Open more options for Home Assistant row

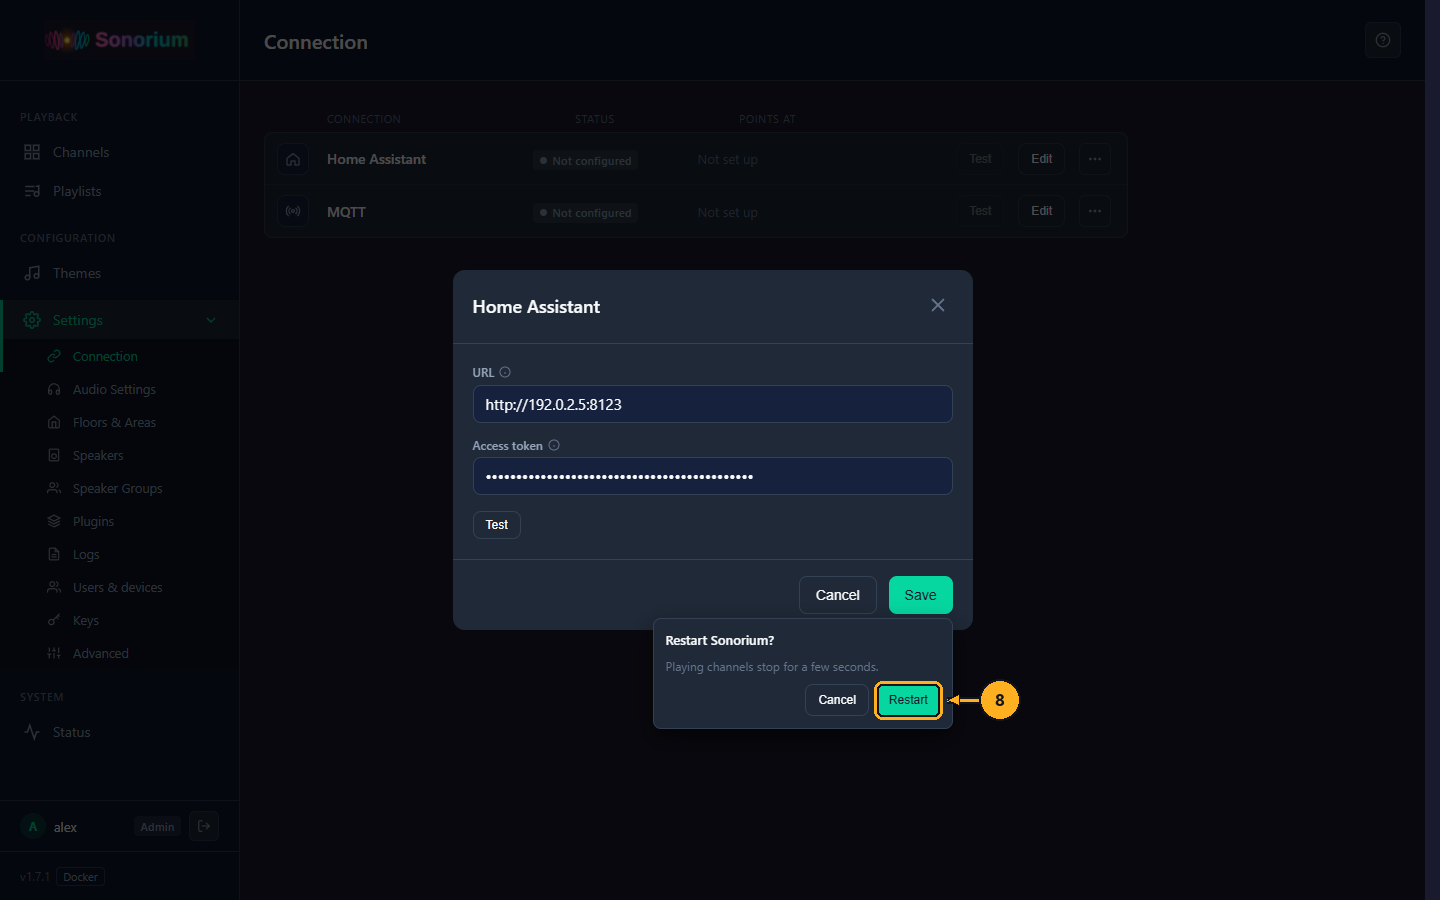[x=1095, y=159]
